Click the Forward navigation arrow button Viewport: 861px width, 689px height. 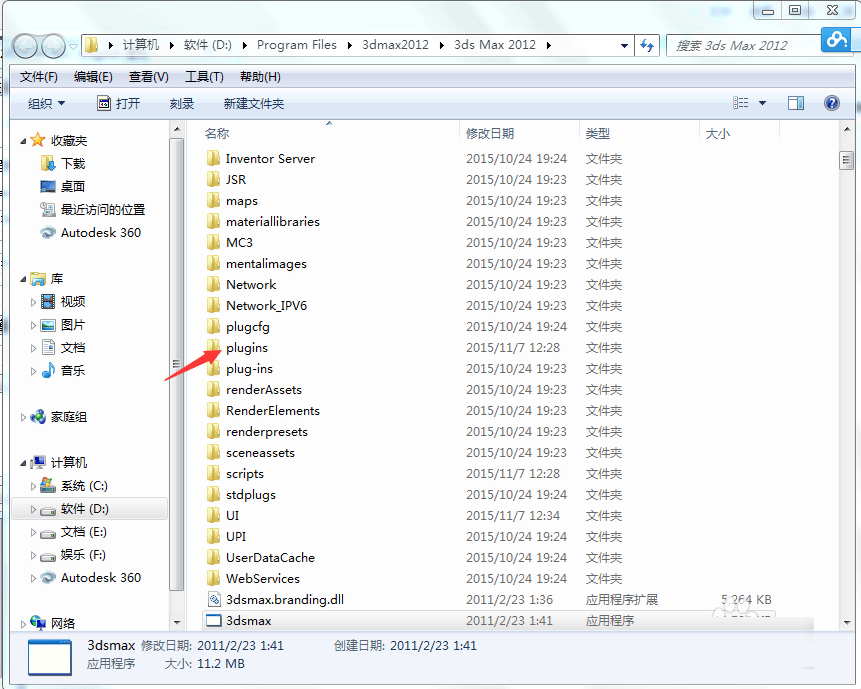coord(53,47)
